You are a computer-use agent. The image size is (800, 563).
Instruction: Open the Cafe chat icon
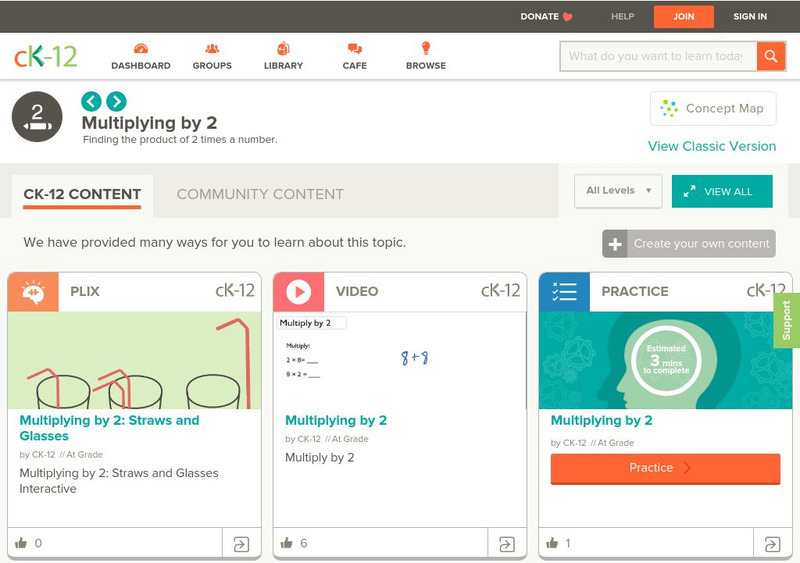(355, 49)
